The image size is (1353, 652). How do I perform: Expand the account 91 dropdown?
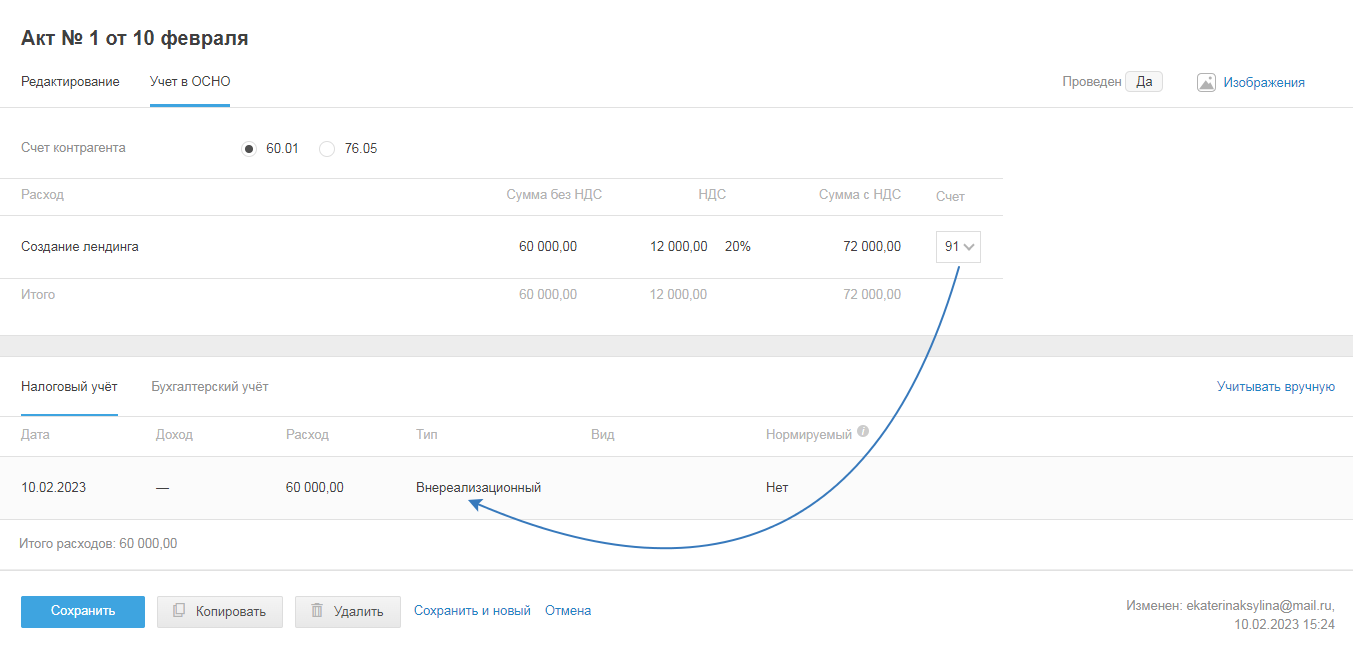[x=958, y=247]
